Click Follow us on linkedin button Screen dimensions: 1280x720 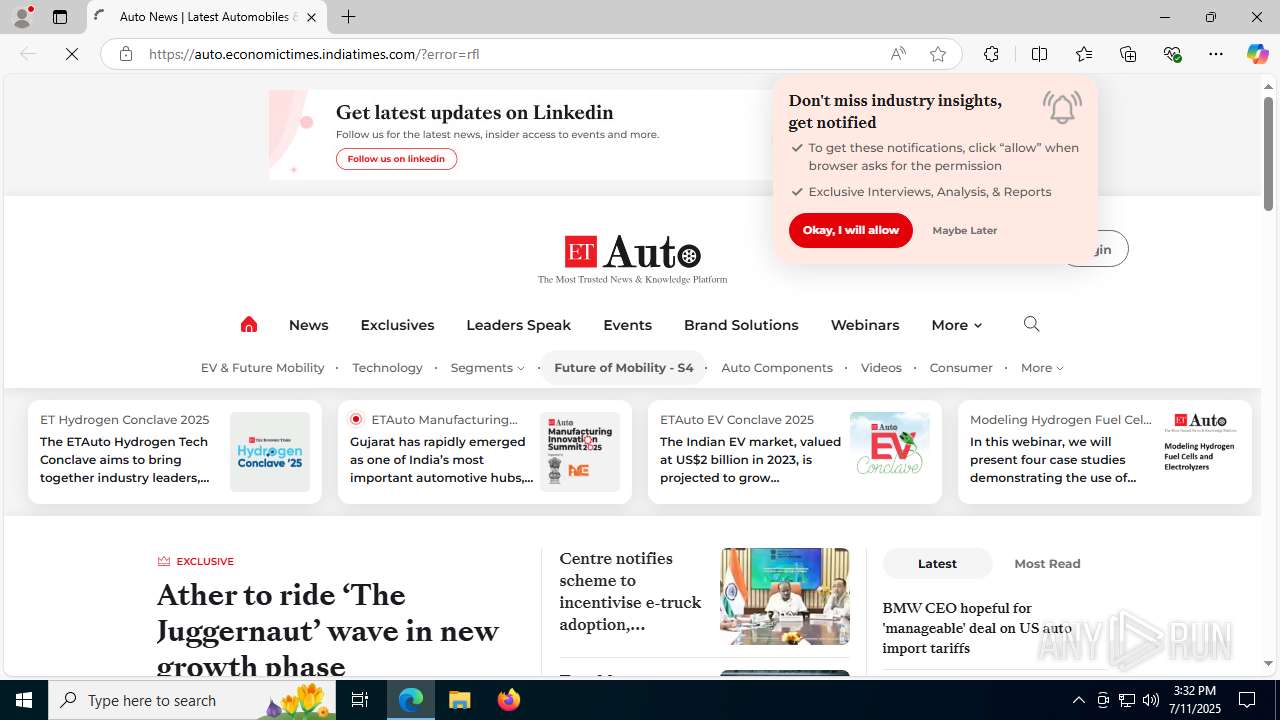(396, 159)
